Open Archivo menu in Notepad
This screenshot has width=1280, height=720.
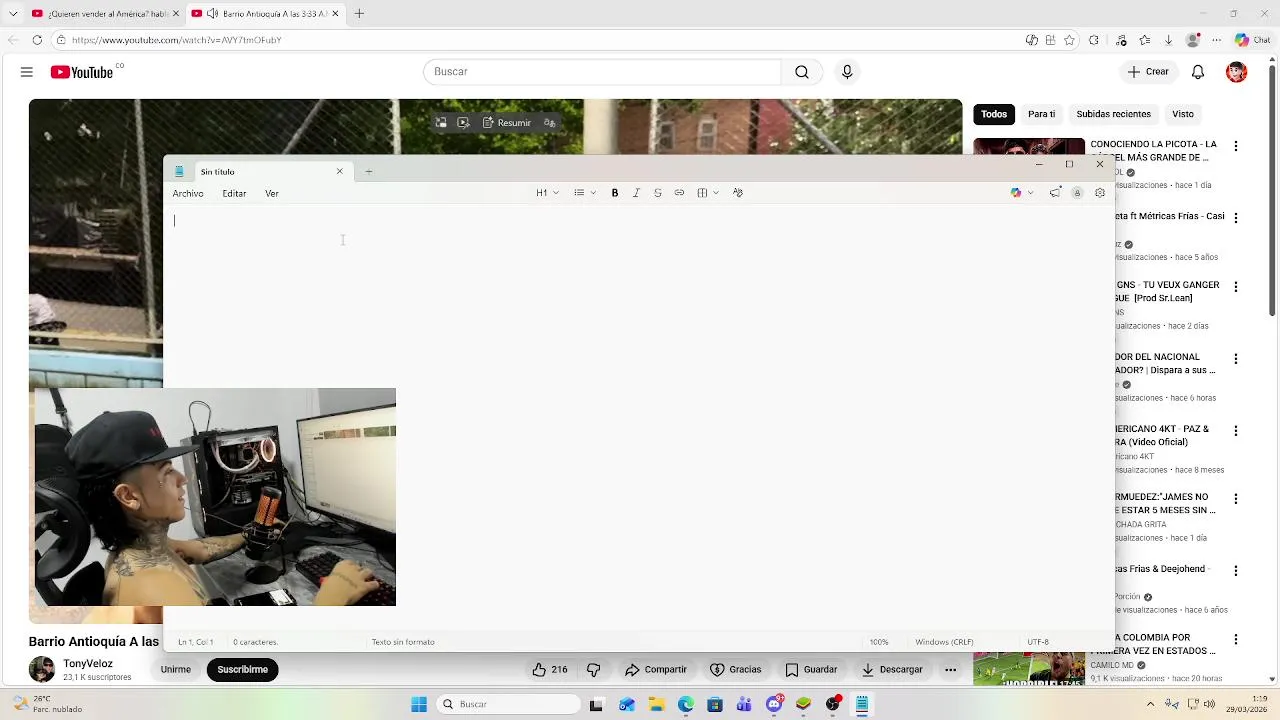point(188,193)
